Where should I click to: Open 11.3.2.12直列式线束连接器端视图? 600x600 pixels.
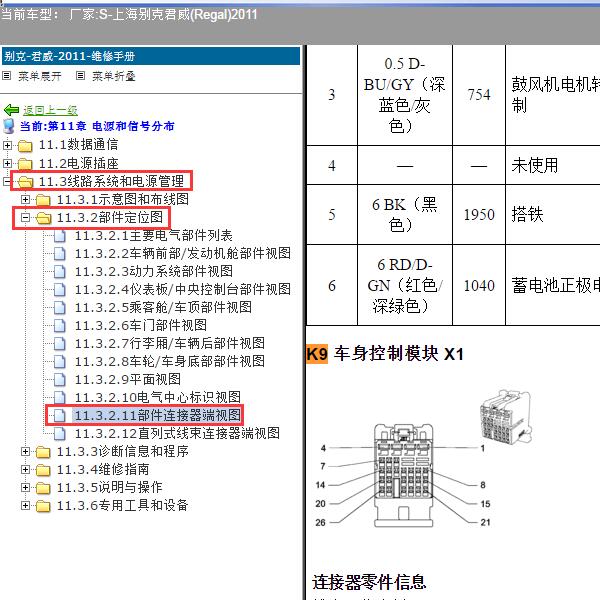[x=177, y=433]
